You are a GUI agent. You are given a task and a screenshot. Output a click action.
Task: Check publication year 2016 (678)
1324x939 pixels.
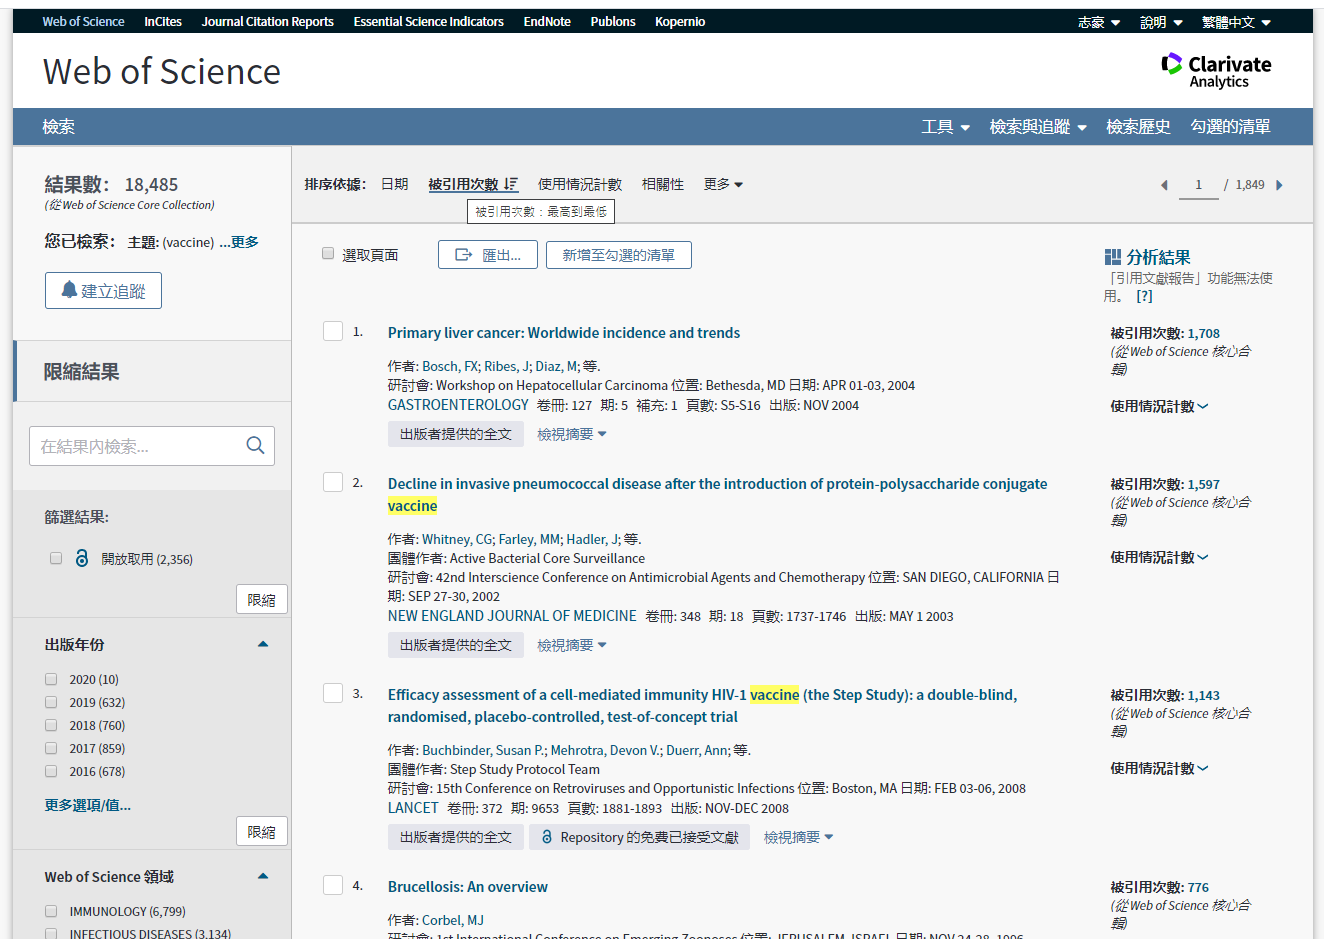point(51,771)
